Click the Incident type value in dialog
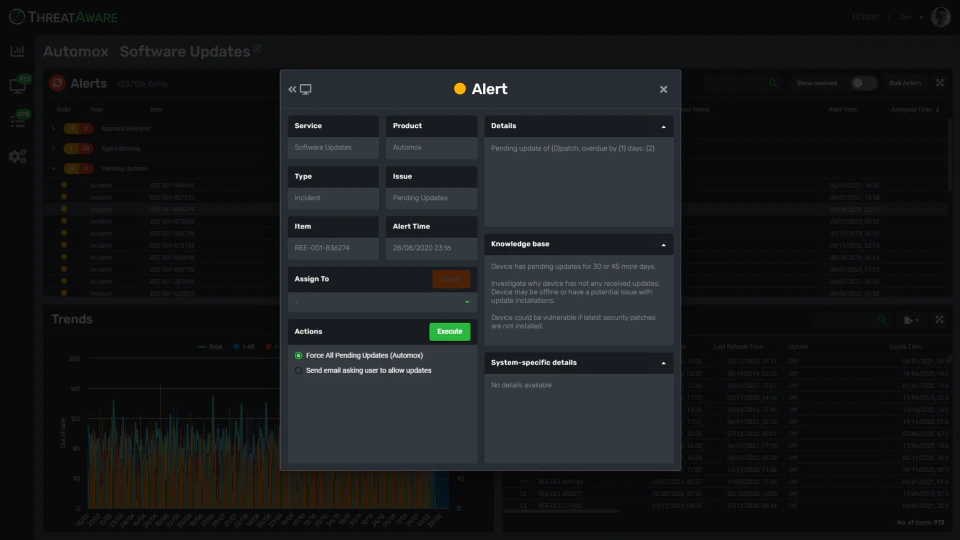This screenshot has height=540, width=960. [307, 198]
